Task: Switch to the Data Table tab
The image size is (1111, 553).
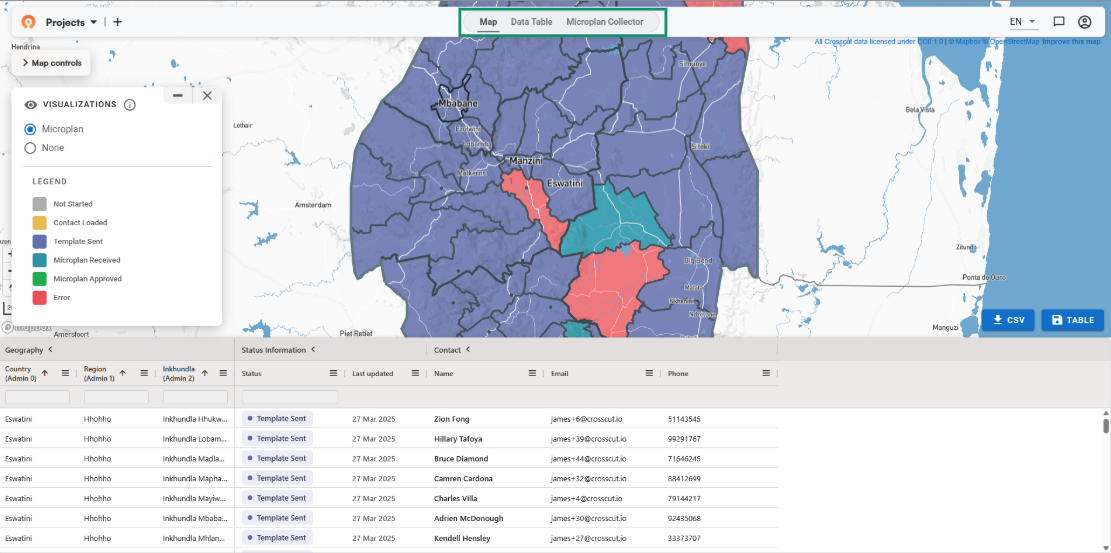Action: (x=531, y=22)
